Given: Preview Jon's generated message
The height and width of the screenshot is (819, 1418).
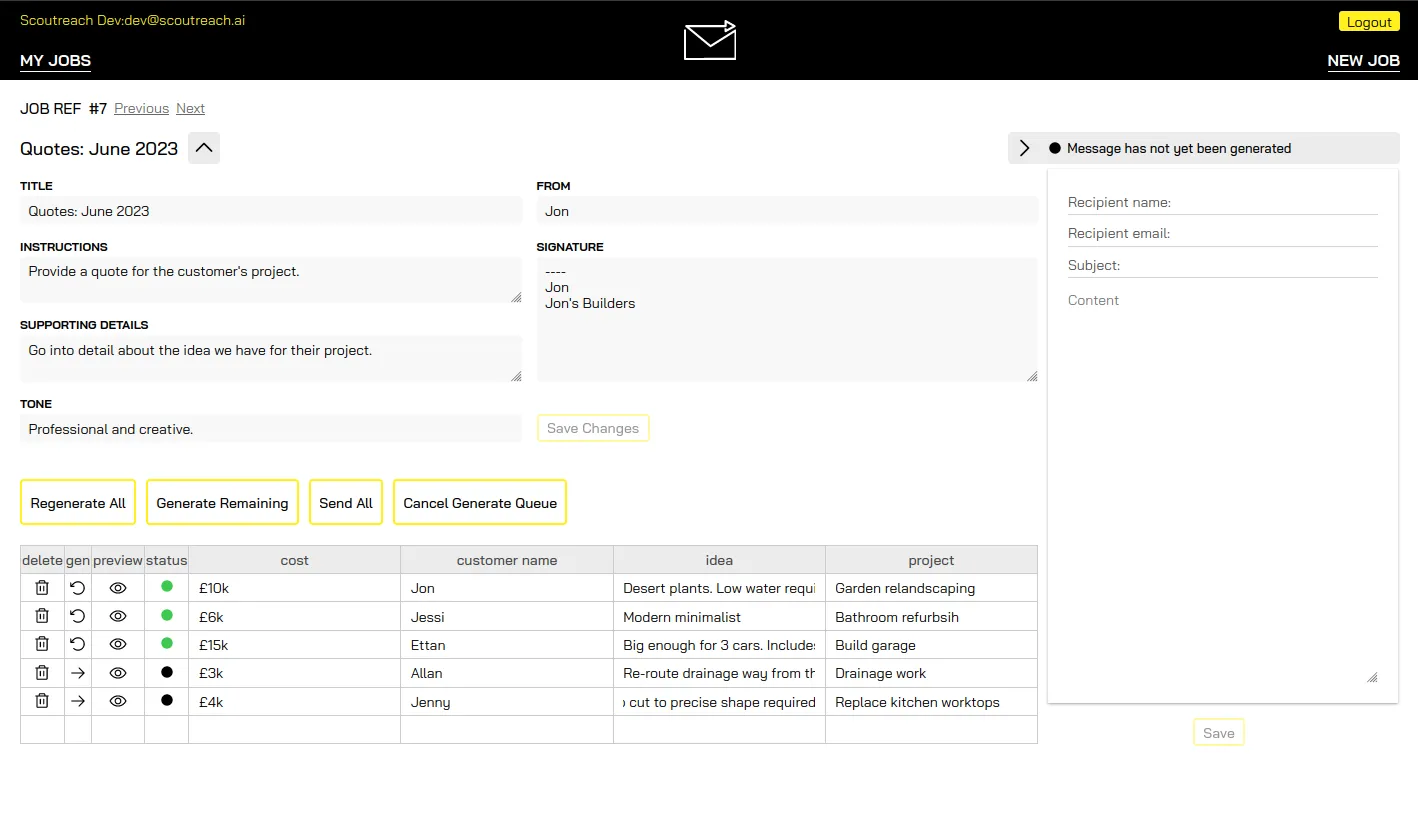Looking at the screenshot, I should pyautogui.click(x=117, y=588).
